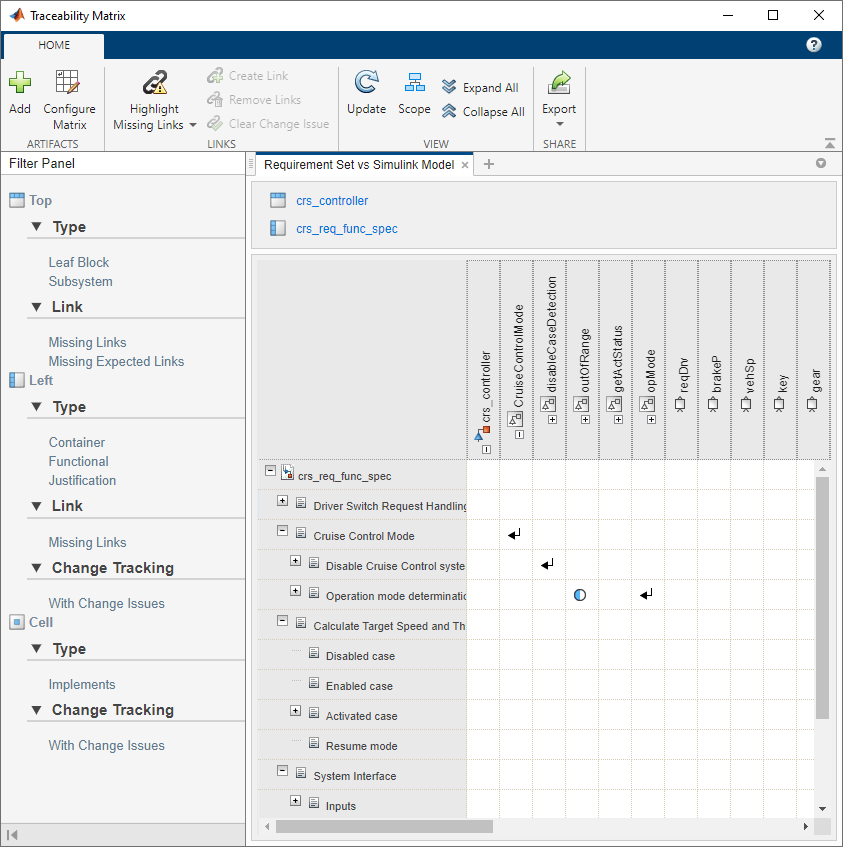
Task: Open the crs_controller link
Action: click(x=332, y=201)
